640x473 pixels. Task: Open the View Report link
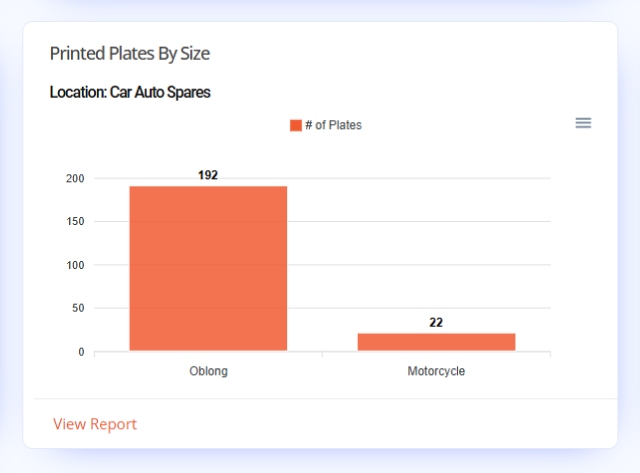pyautogui.click(x=95, y=424)
